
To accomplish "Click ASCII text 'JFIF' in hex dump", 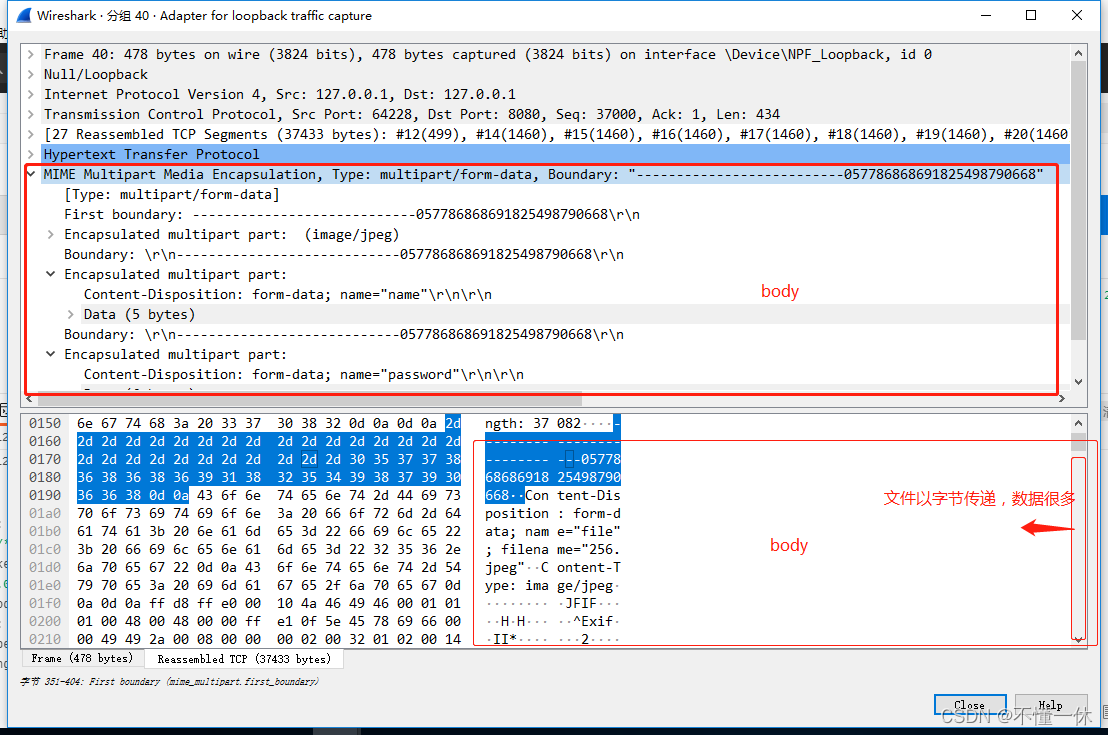I will click(581, 604).
